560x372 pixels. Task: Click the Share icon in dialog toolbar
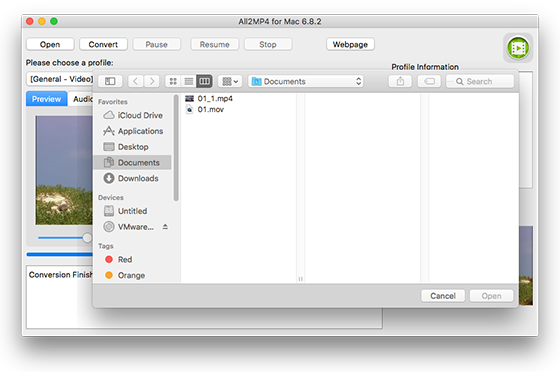tap(400, 81)
